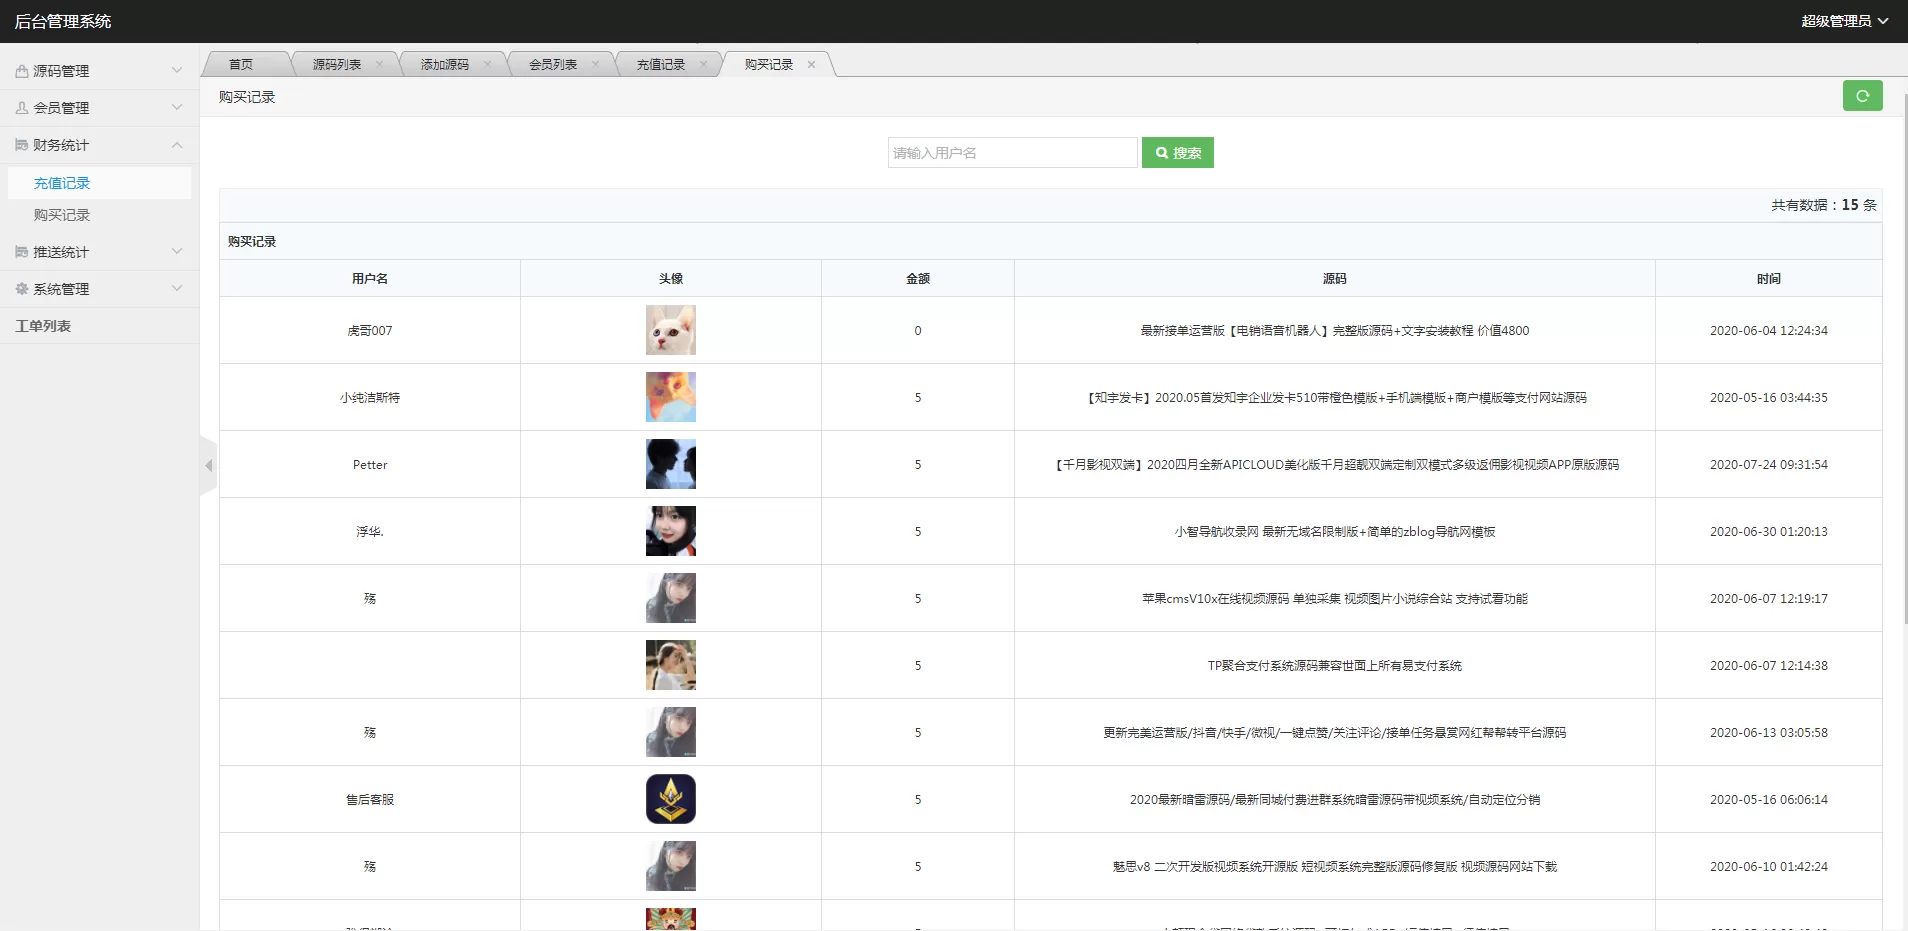Screen dimensions: 1908x931
Task: Click 虎哥007's cat avatar thumbnail
Action: [670, 330]
